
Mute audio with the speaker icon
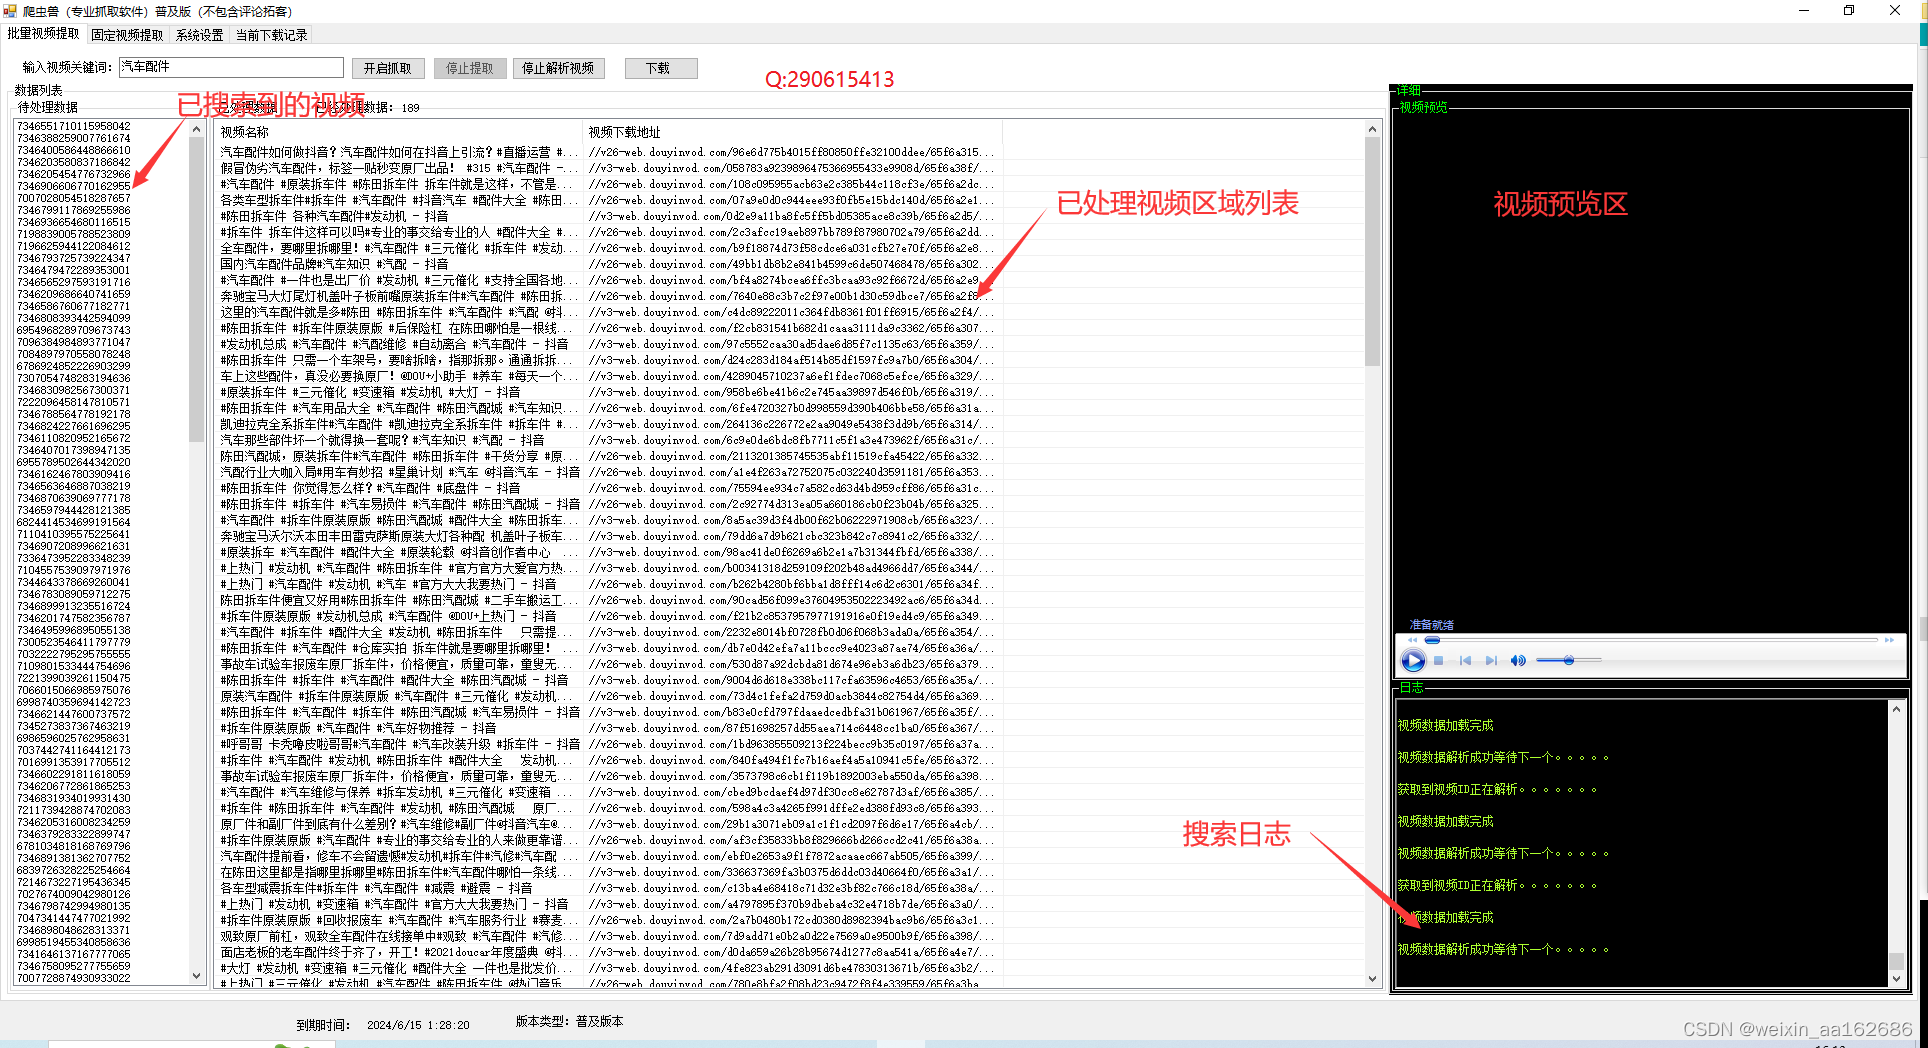pos(1518,660)
